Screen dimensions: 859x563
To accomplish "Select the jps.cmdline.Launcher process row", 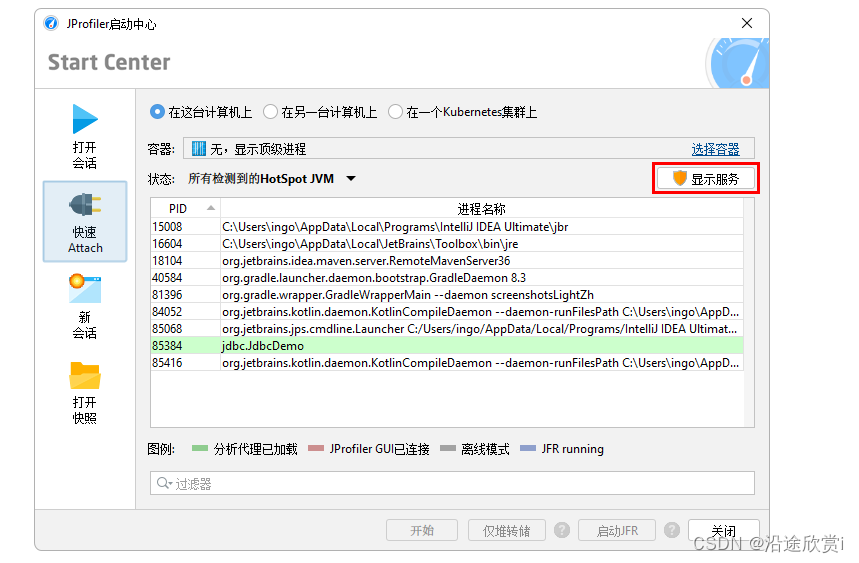I will (x=447, y=329).
